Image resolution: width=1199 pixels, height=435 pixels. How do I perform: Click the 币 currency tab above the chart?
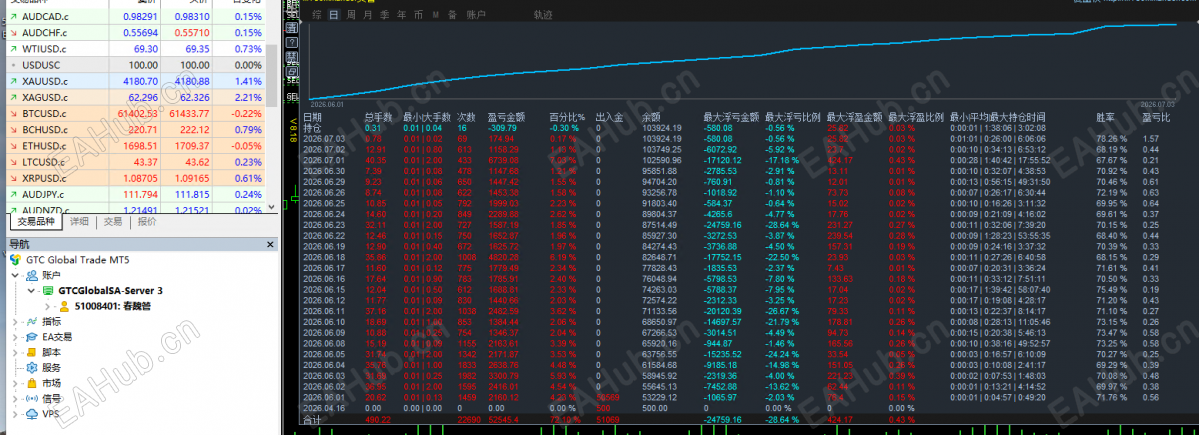pyautogui.click(x=418, y=15)
